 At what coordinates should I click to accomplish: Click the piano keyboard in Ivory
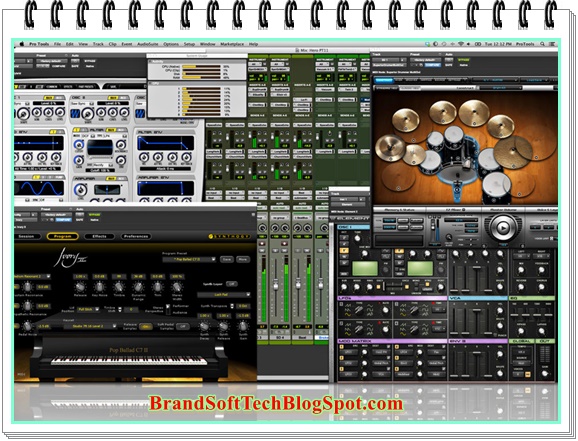coord(129,360)
